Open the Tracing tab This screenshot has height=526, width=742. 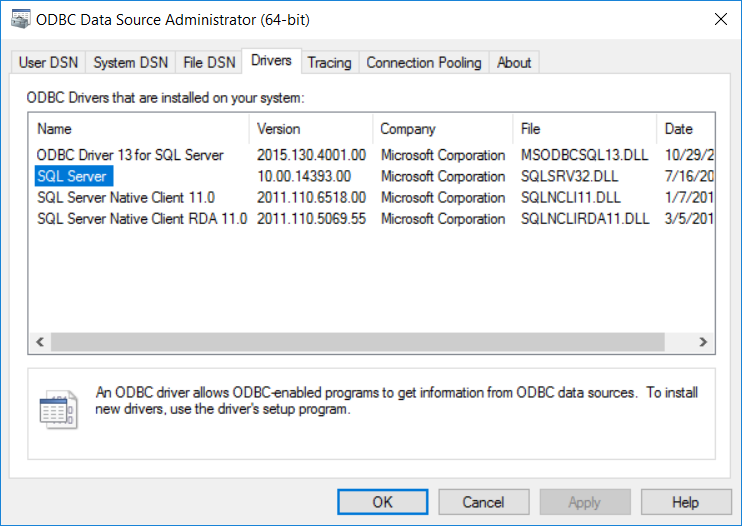pyautogui.click(x=329, y=62)
